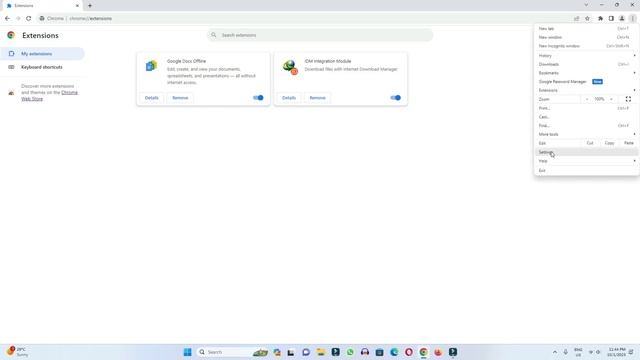Click Cut in the Edit row
The height and width of the screenshot is (360, 640).
590,143
